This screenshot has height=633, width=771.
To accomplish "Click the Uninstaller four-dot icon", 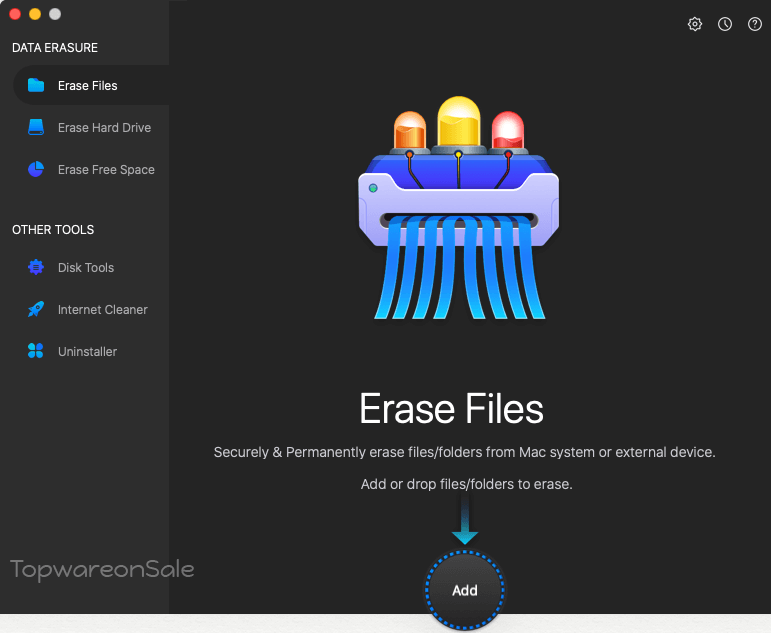I will point(36,351).
